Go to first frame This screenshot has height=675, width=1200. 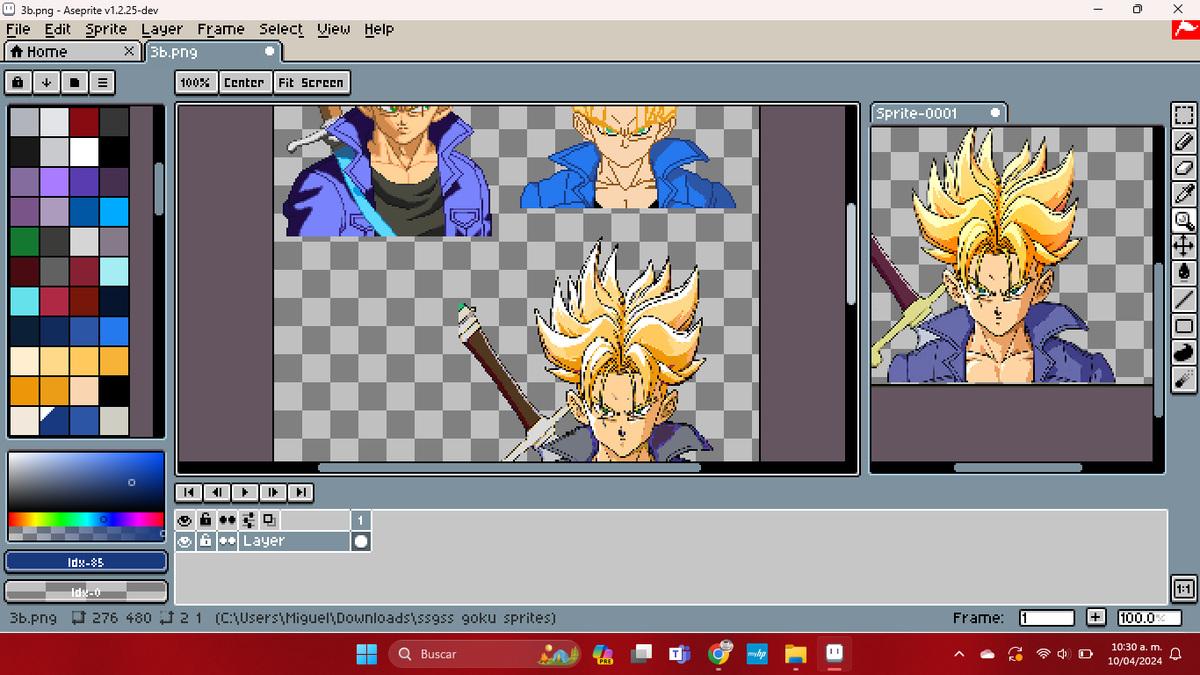[188, 492]
